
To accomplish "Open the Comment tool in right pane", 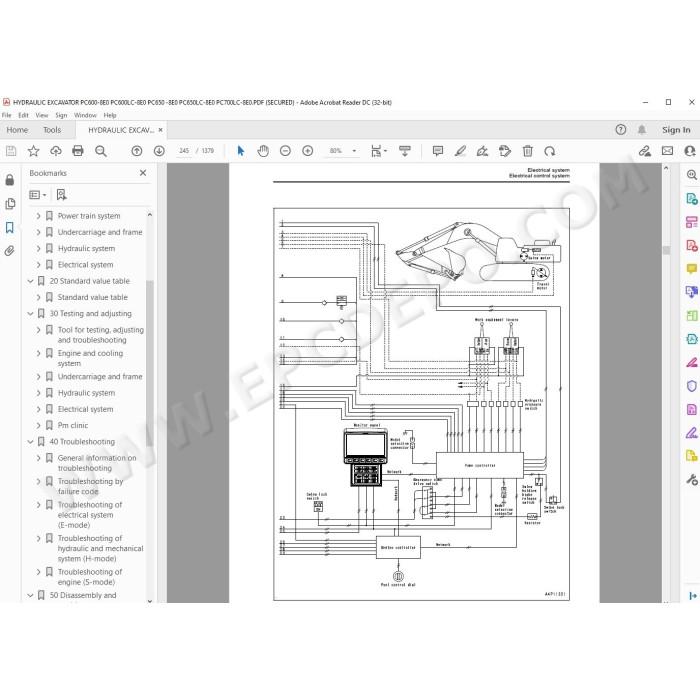I will (692, 268).
